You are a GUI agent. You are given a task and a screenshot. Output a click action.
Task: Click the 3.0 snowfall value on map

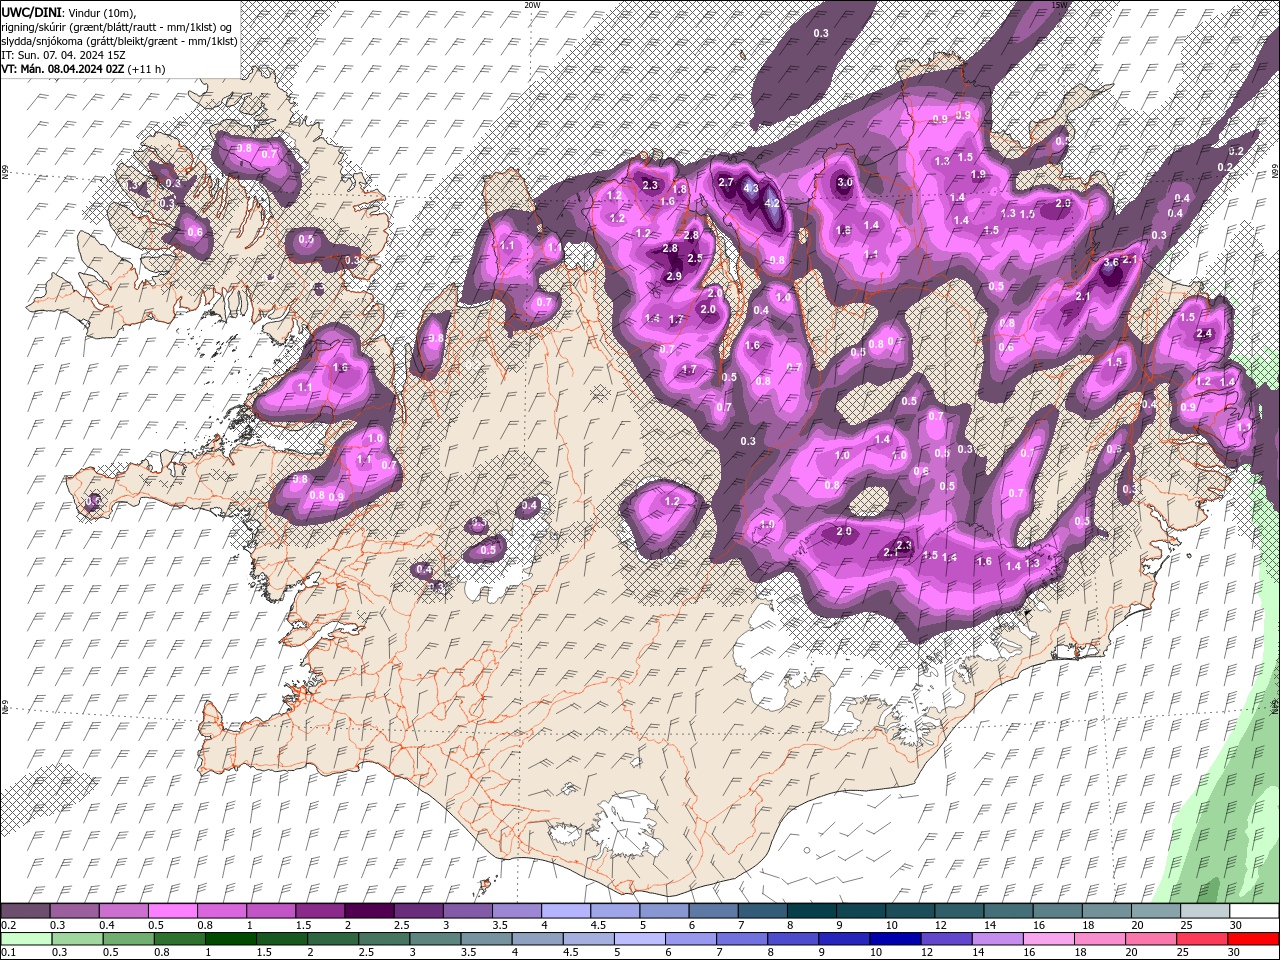click(844, 182)
